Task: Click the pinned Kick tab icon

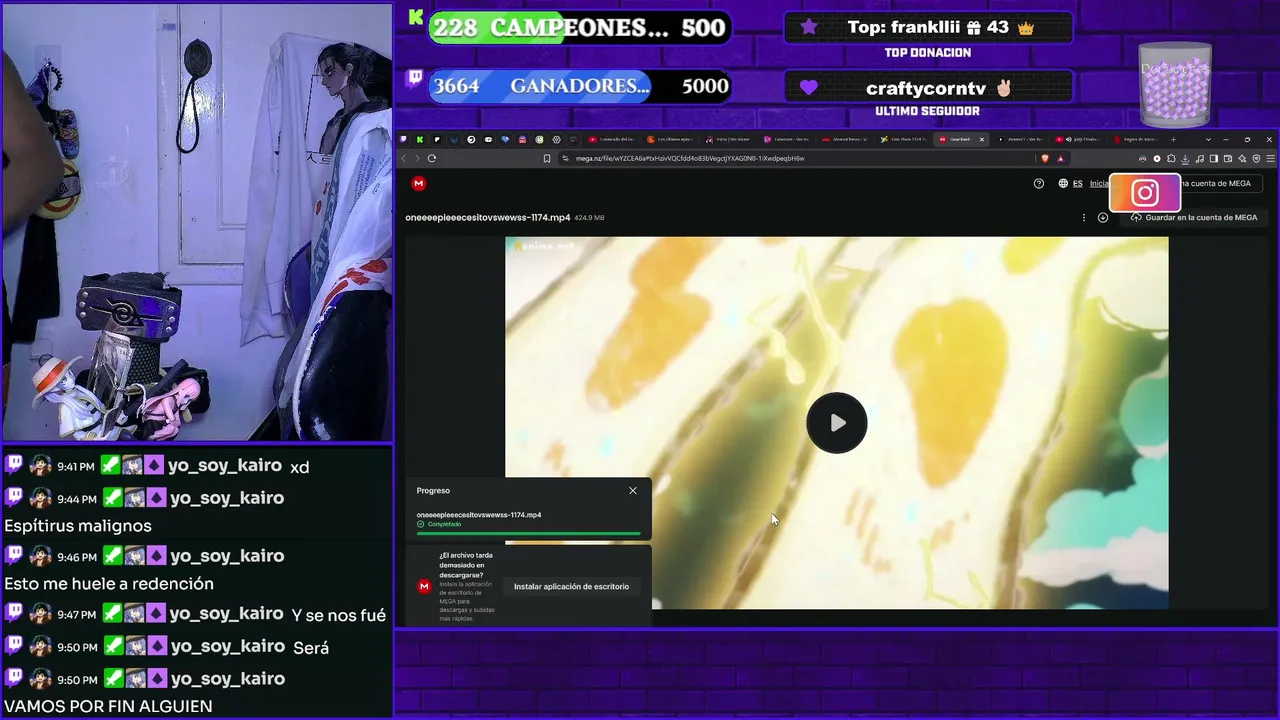Action: coord(420,139)
